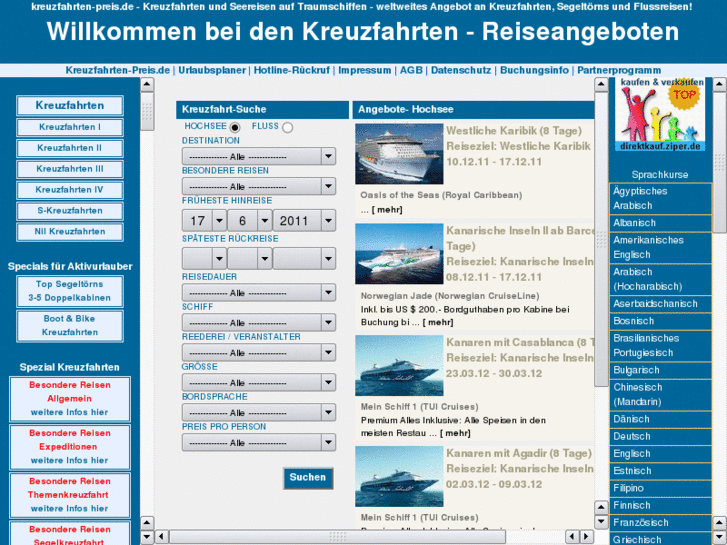Click mehr link under Oasis of the Seas
The width and height of the screenshot is (727, 545).
387,210
